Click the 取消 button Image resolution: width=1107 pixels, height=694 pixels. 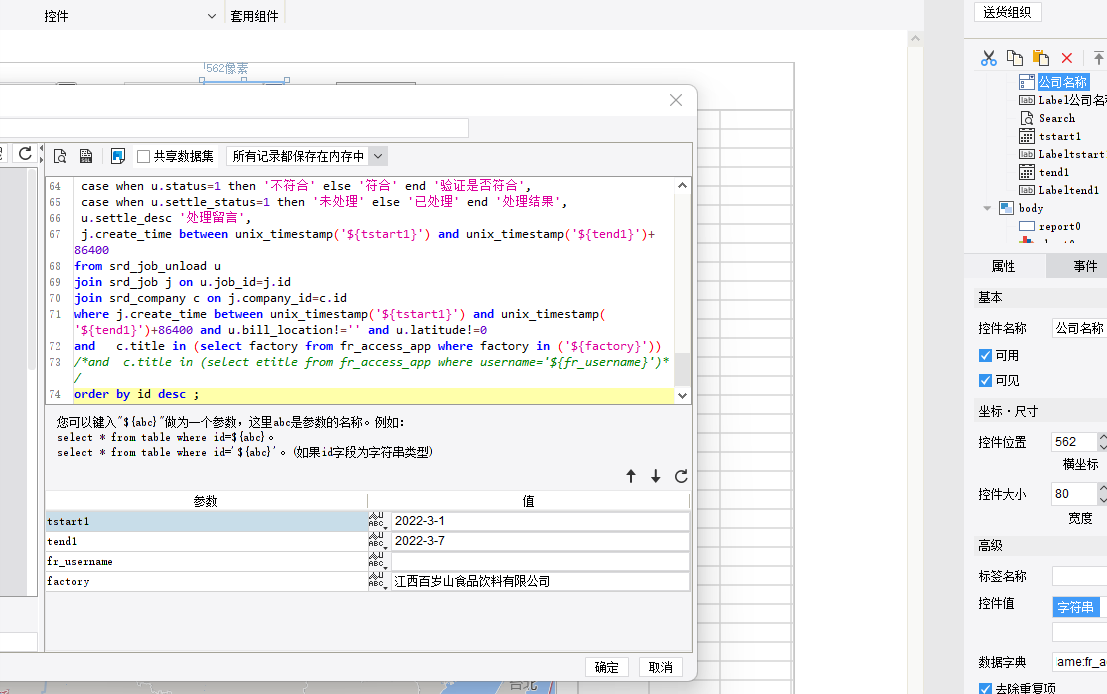(x=660, y=667)
